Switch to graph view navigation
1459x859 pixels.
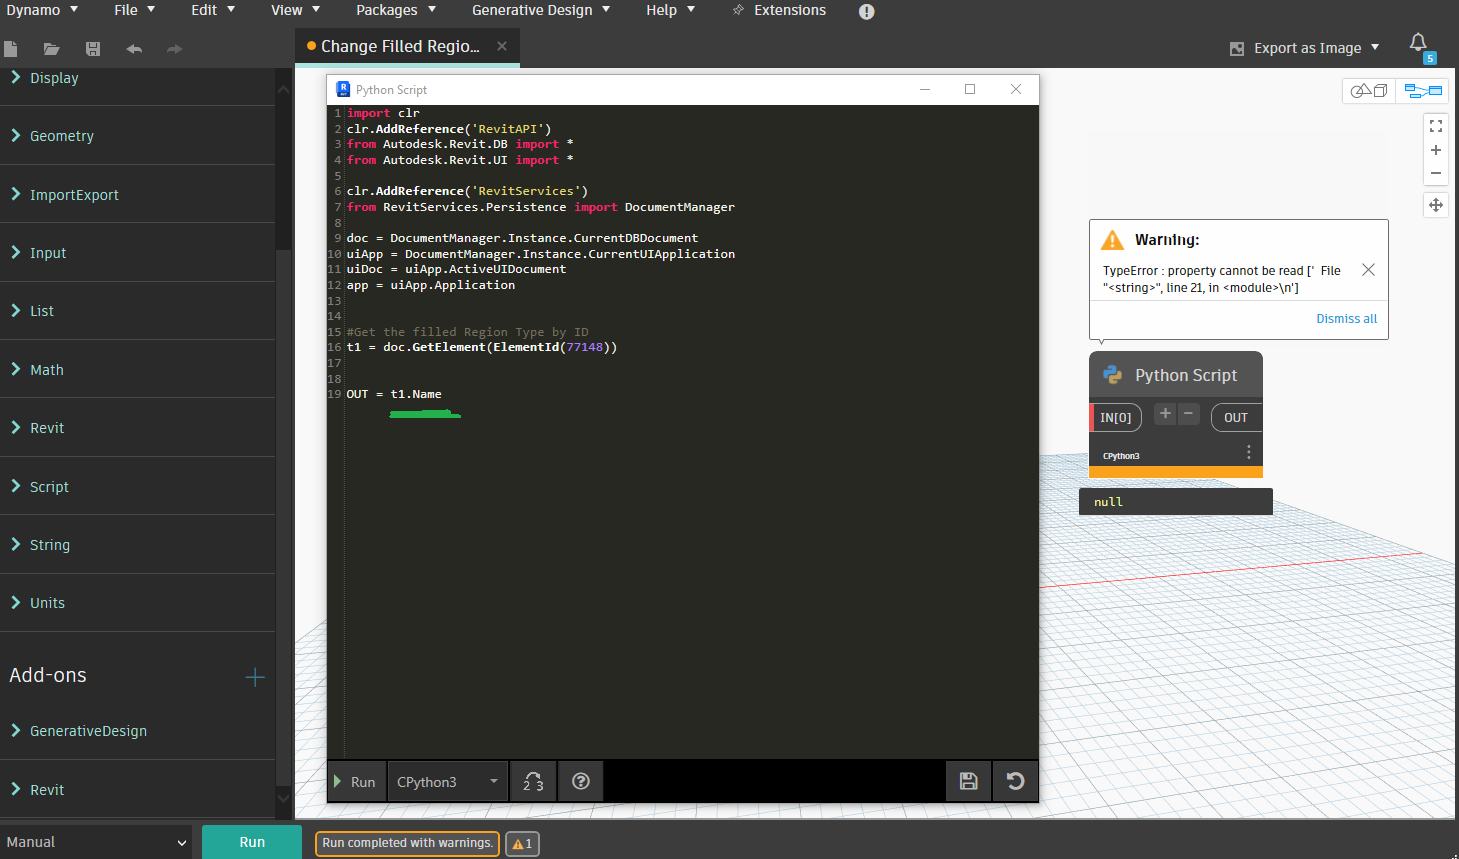point(1423,91)
